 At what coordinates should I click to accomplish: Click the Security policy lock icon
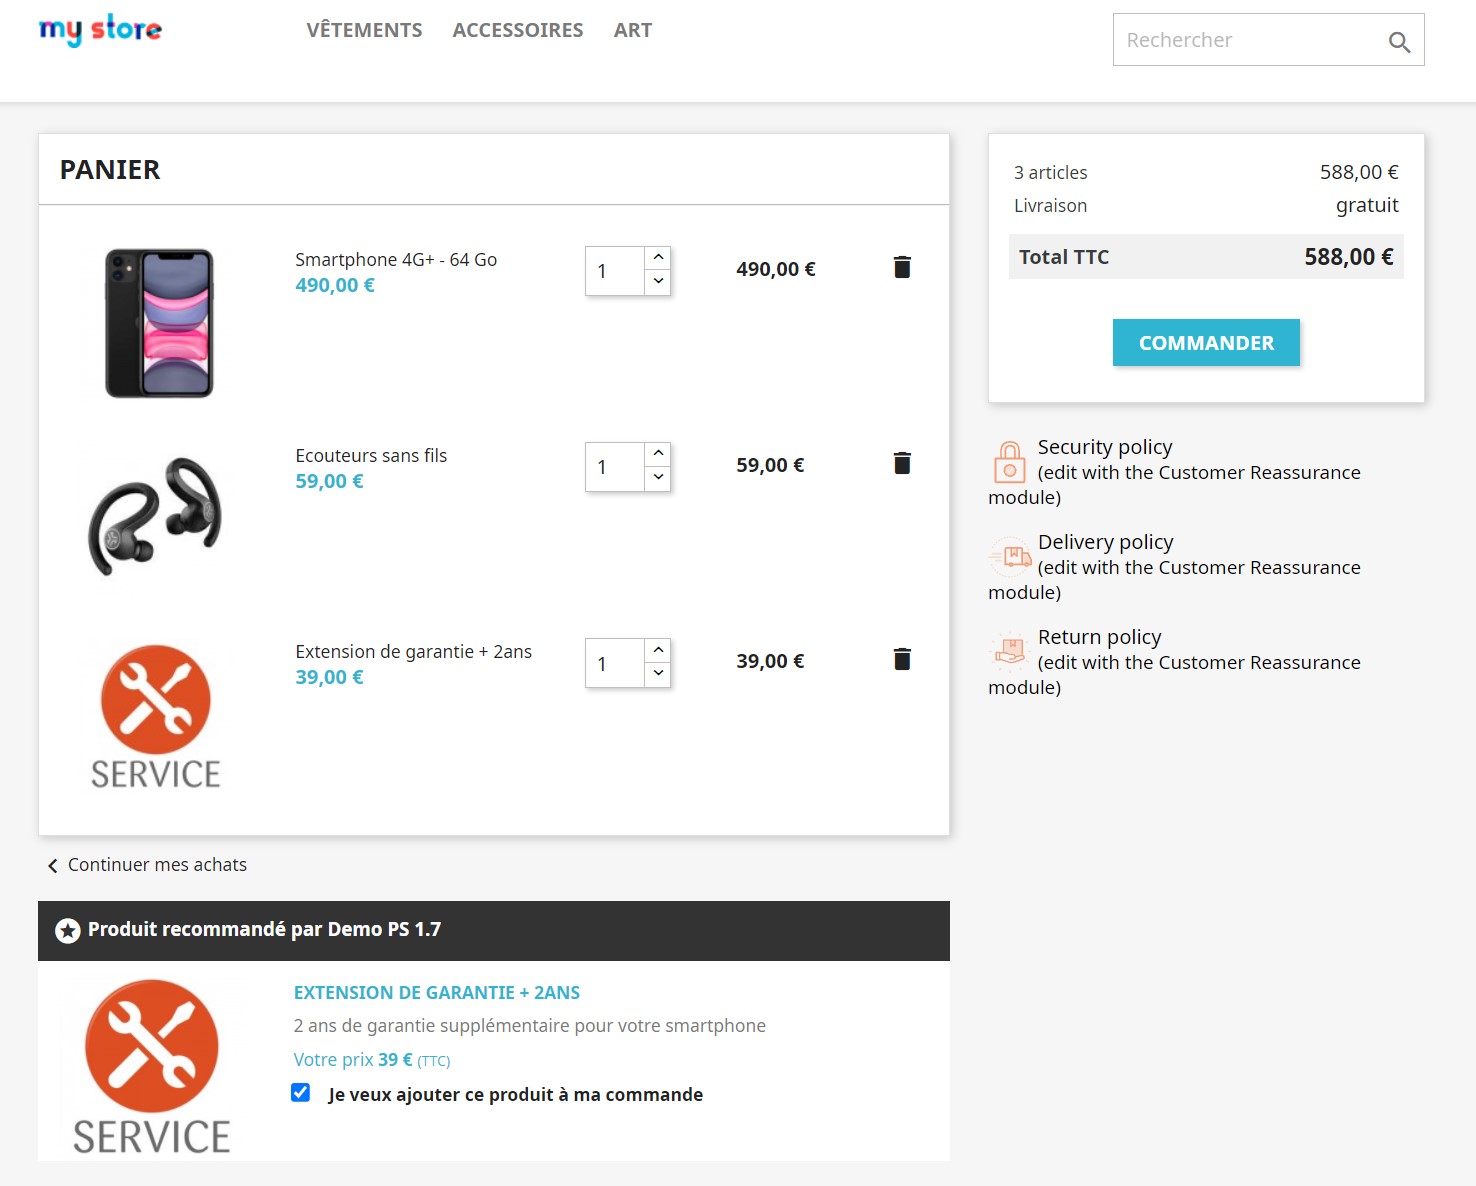point(1009,461)
